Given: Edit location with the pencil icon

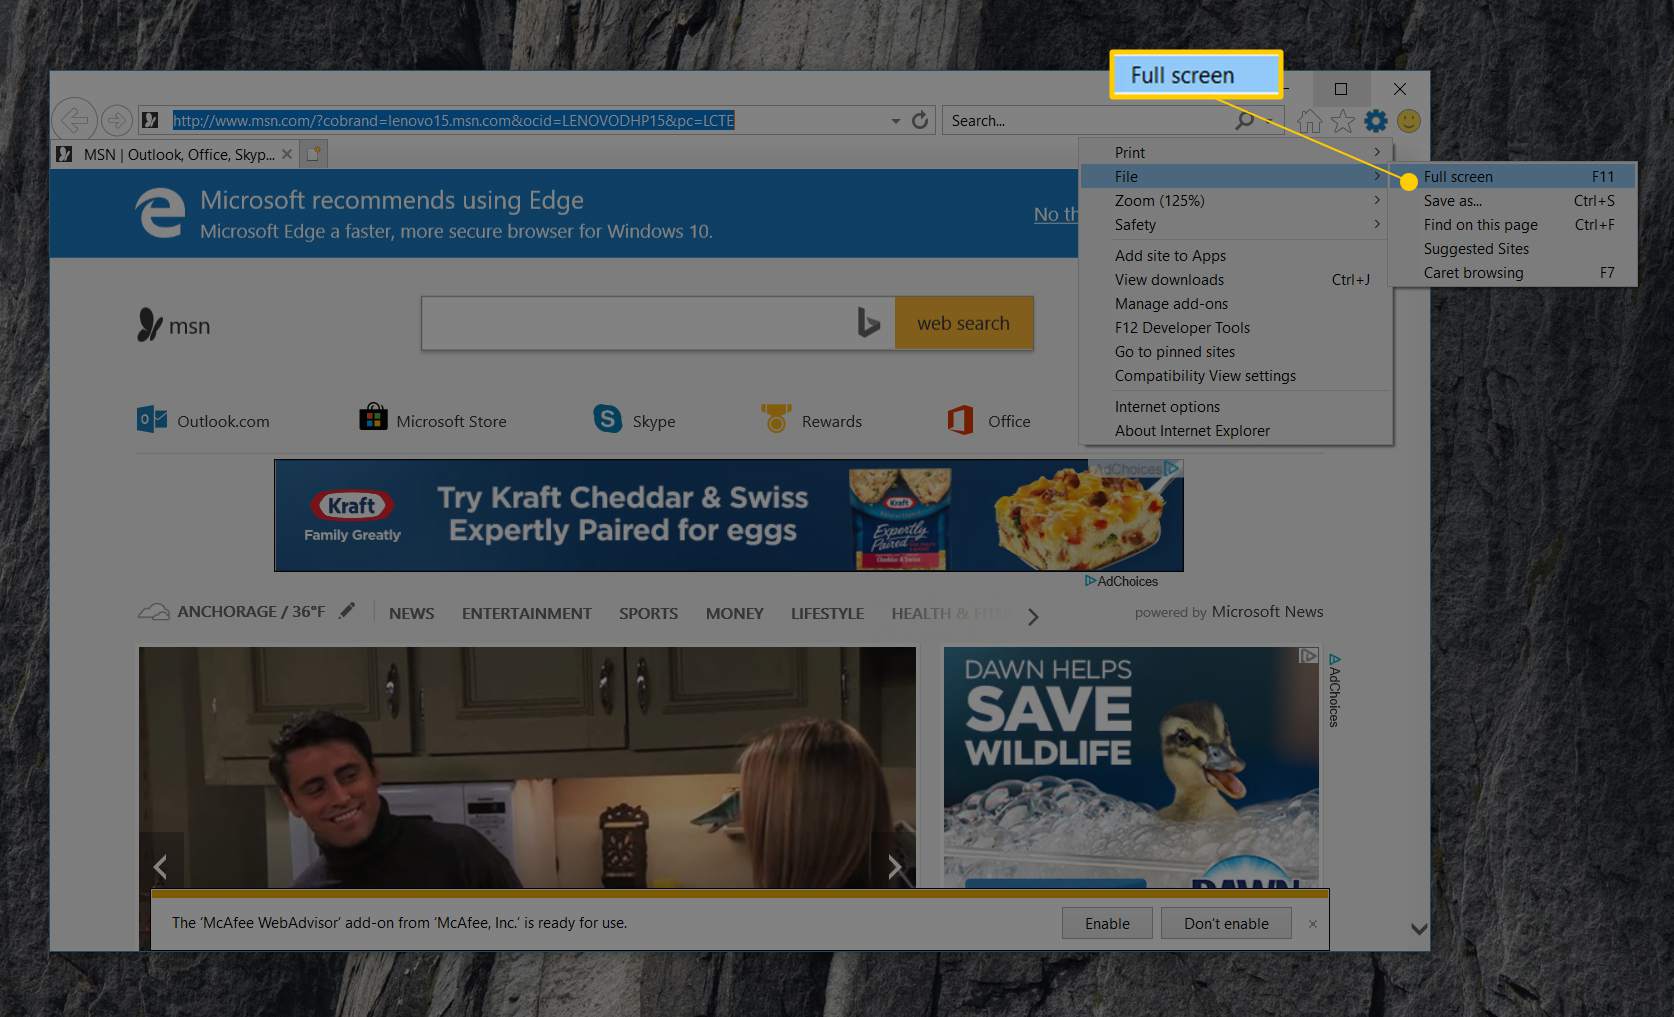Looking at the screenshot, I should [347, 611].
